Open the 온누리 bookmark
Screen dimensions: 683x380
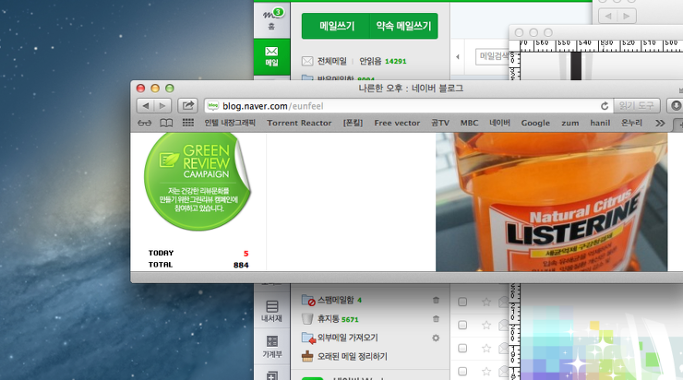tap(632, 123)
